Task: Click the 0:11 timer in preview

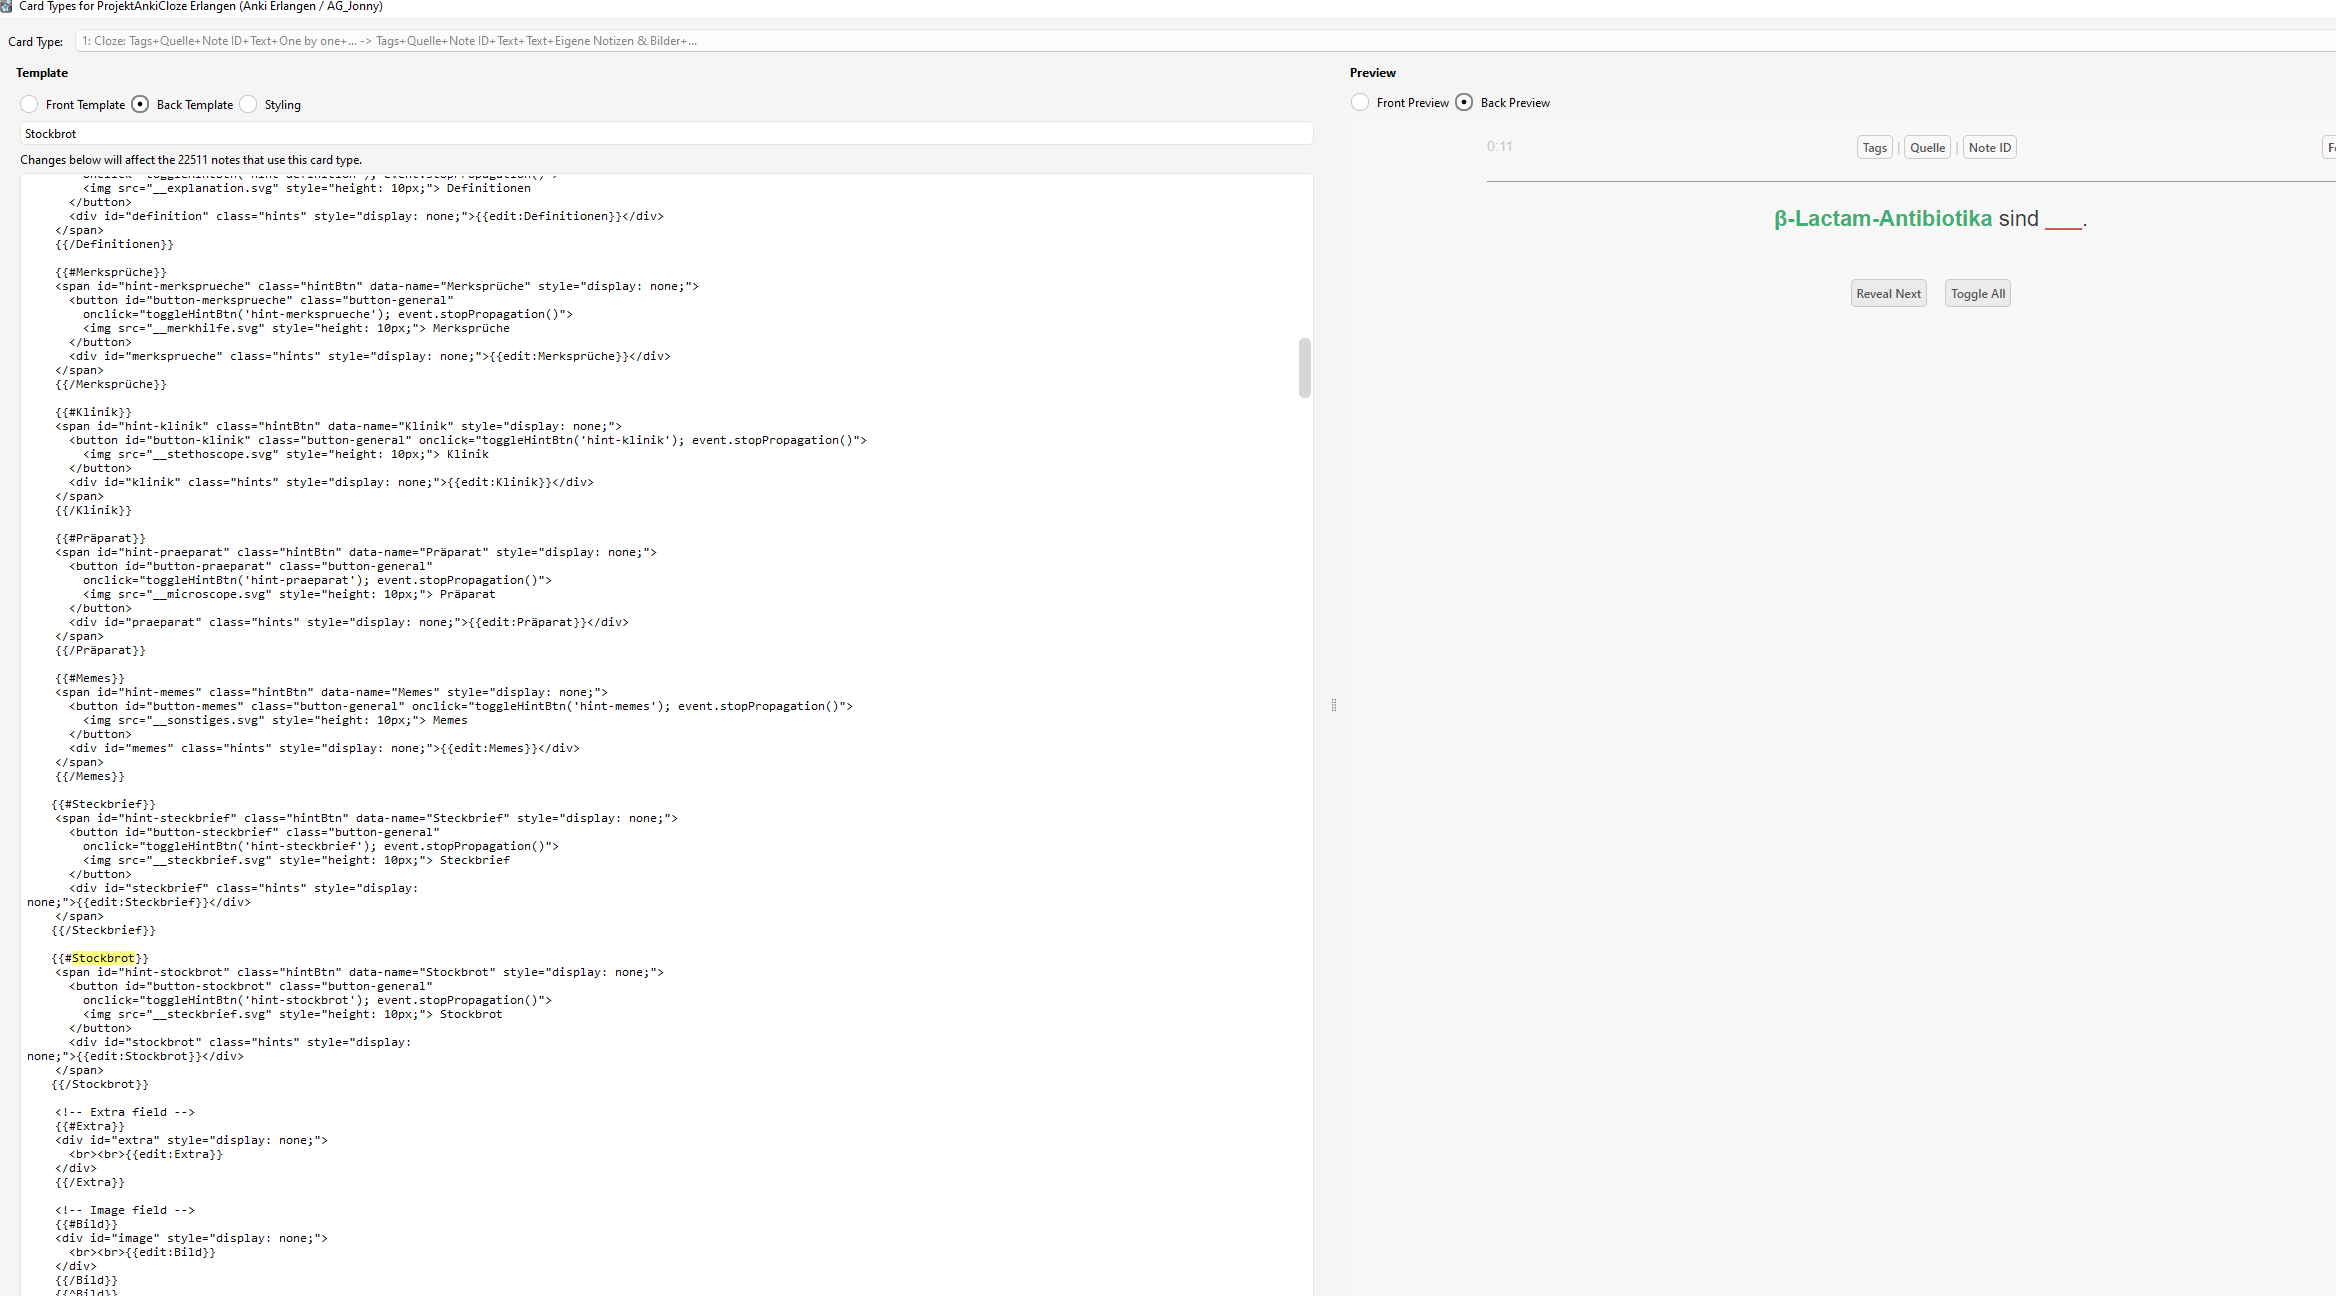Action: pos(1499,147)
